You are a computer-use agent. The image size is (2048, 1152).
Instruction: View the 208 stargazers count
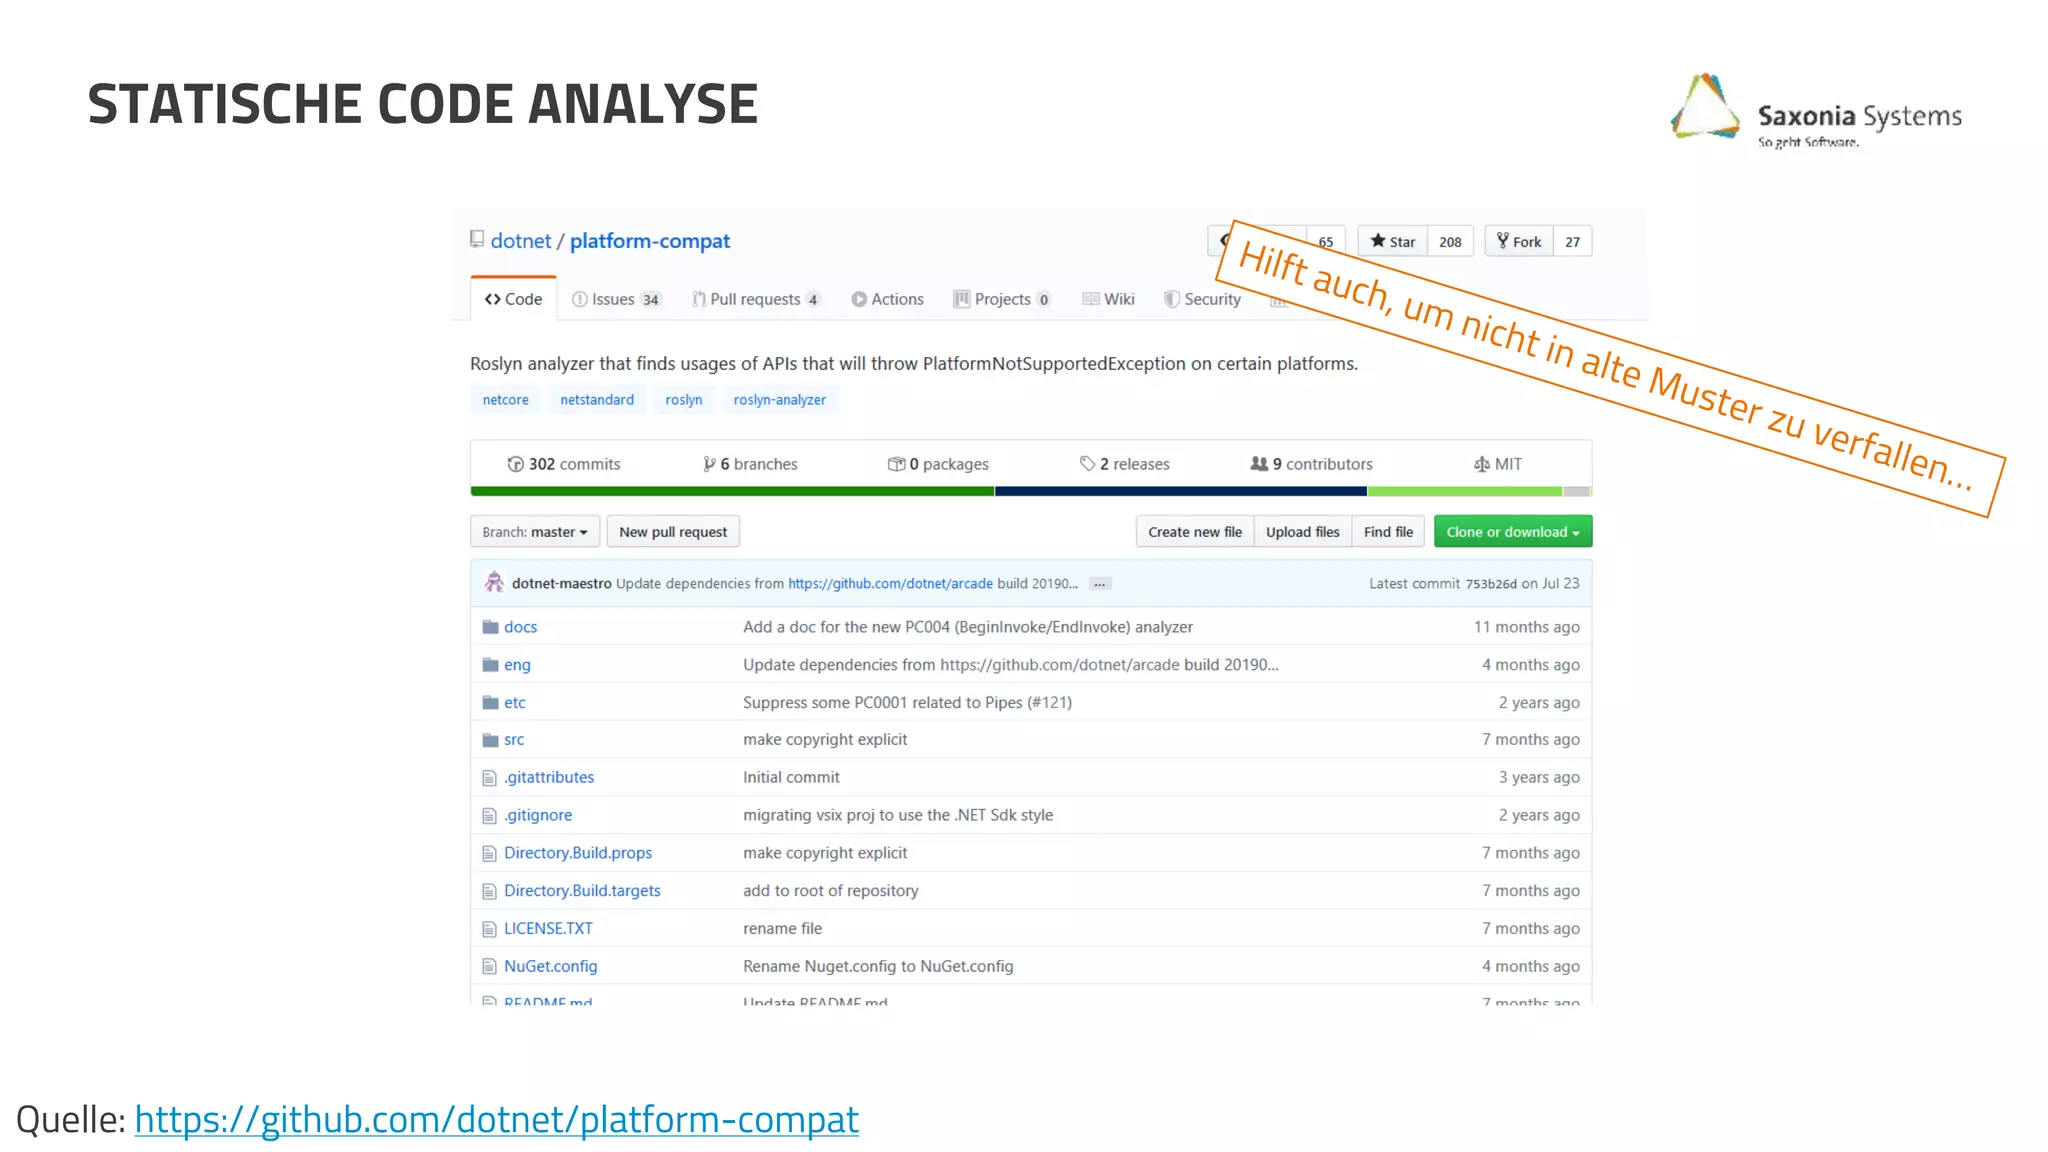1450,241
